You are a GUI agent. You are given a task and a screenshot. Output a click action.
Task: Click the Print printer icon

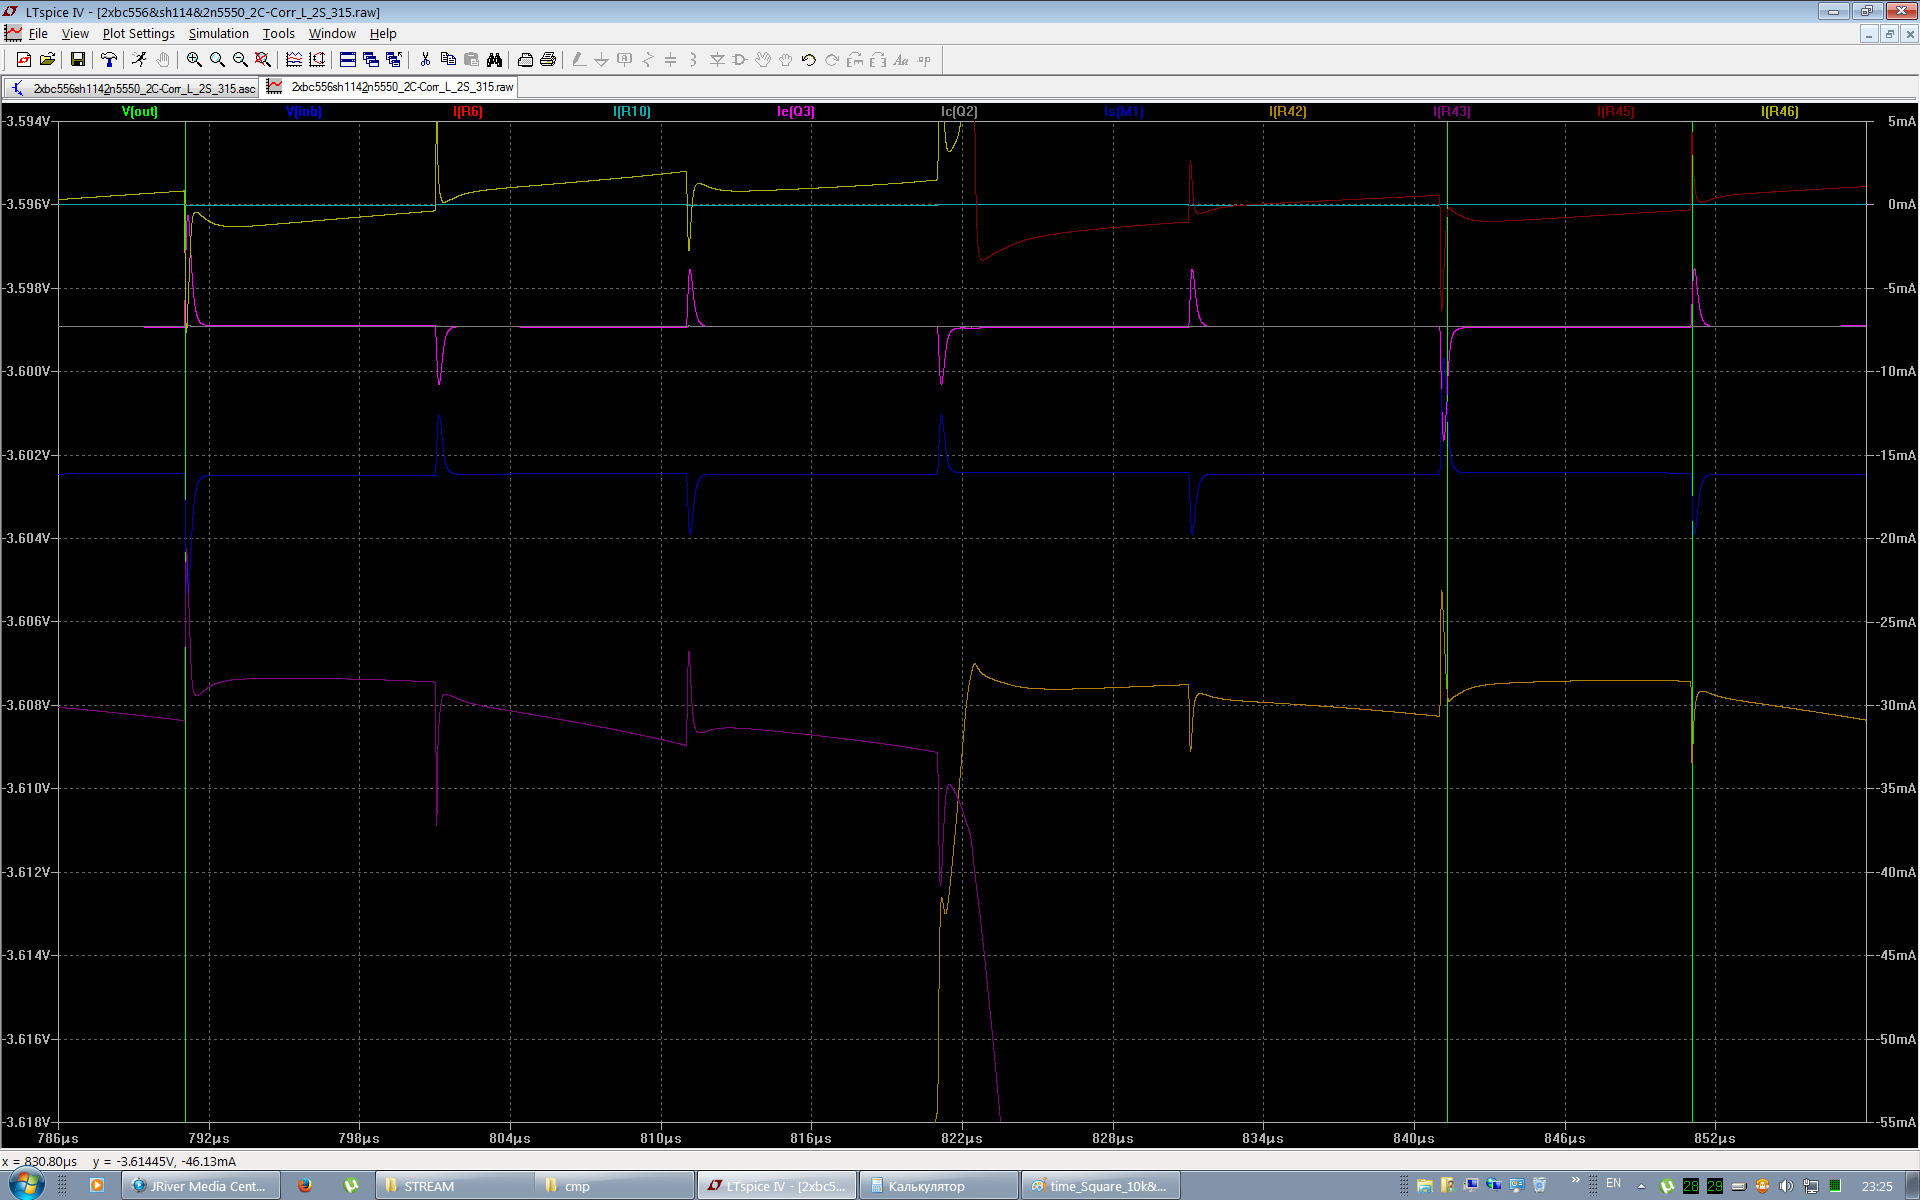[x=548, y=60]
